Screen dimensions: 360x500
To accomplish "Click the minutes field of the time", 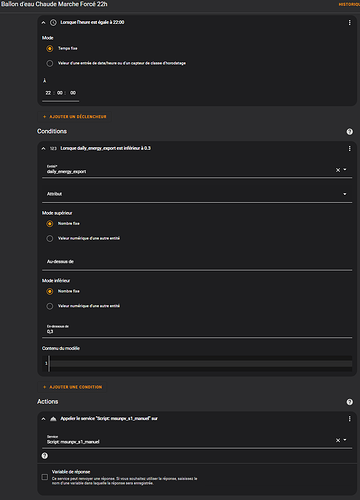I will 60,93.
